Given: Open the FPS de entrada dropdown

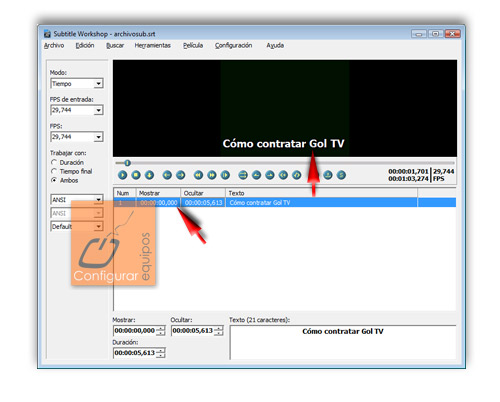Looking at the screenshot, I should point(77,110).
